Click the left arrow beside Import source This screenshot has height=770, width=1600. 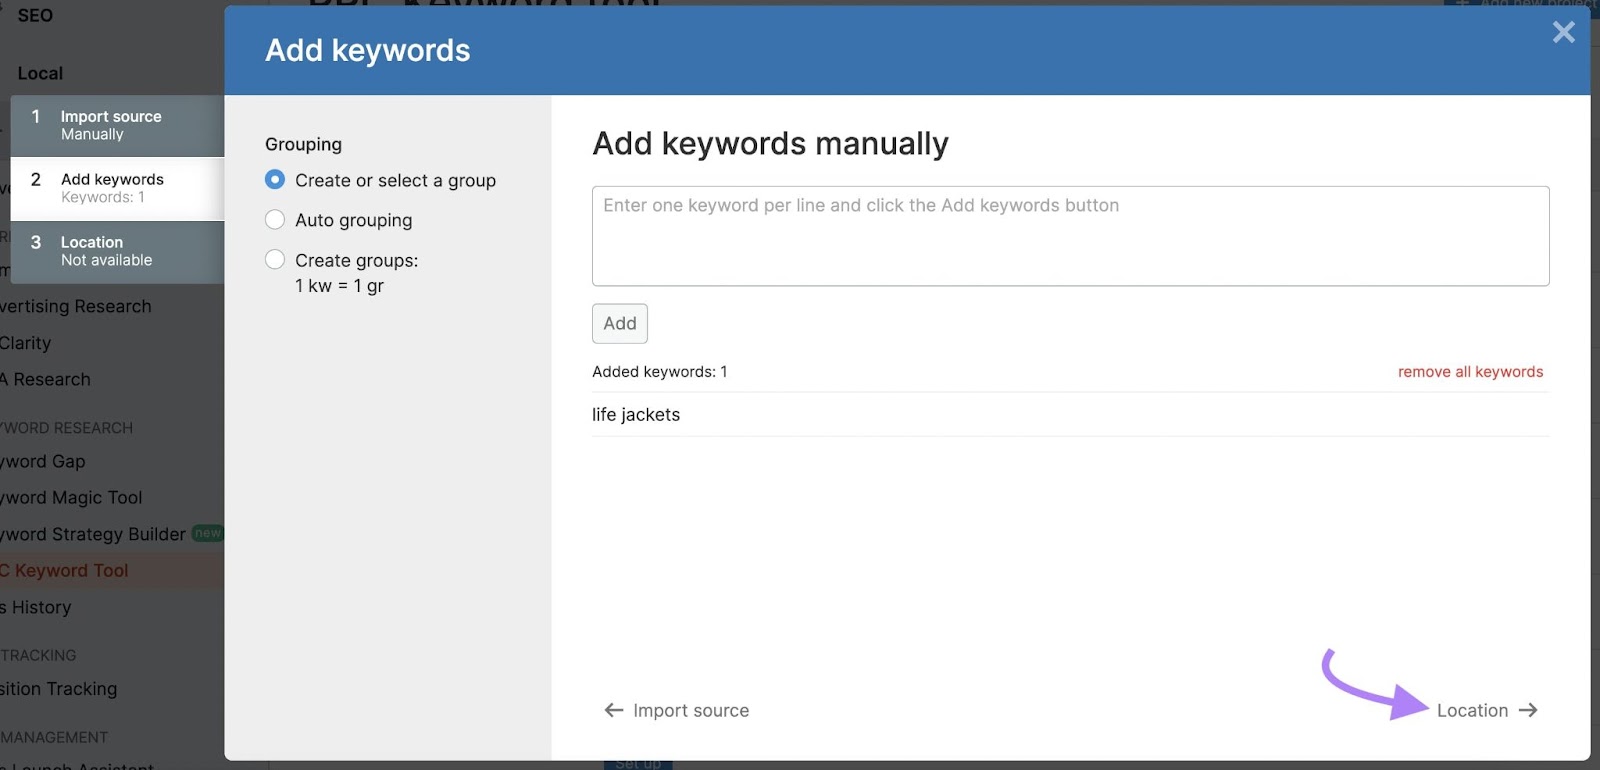(x=614, y=710)
